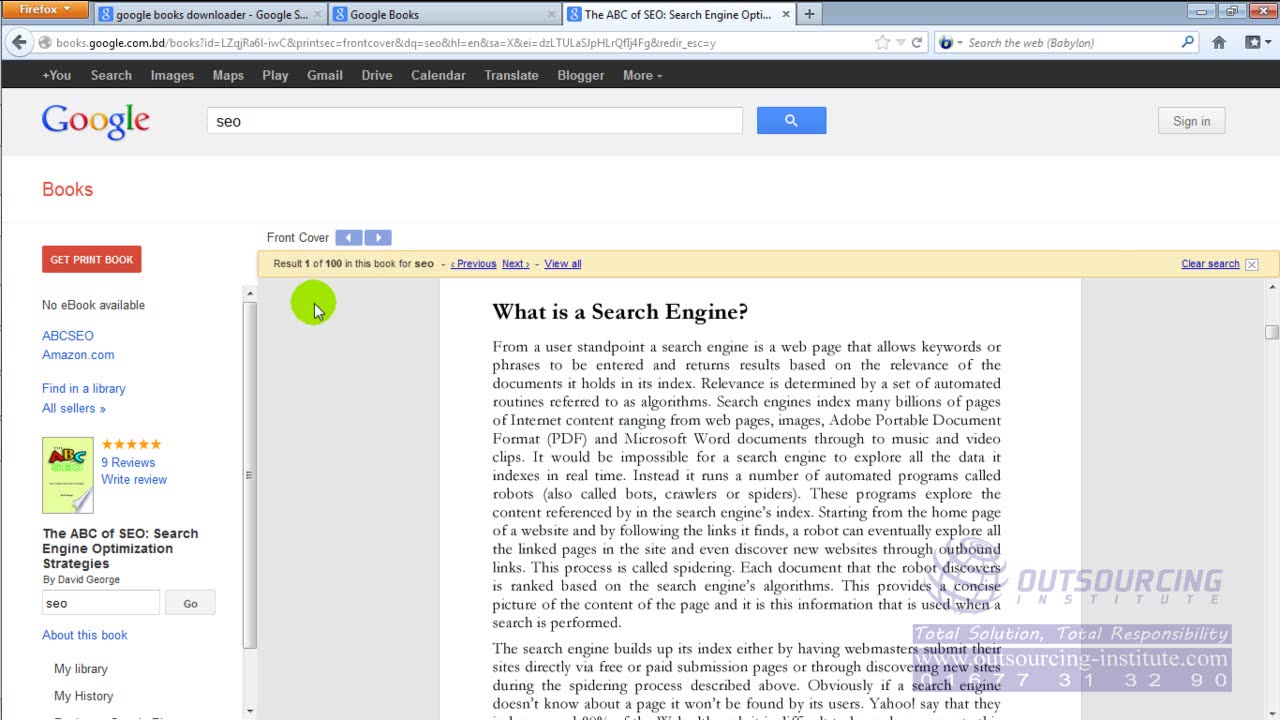Click the Babylon search magnifier icon
This screenshot has height=720, width=1280.
1188,42
